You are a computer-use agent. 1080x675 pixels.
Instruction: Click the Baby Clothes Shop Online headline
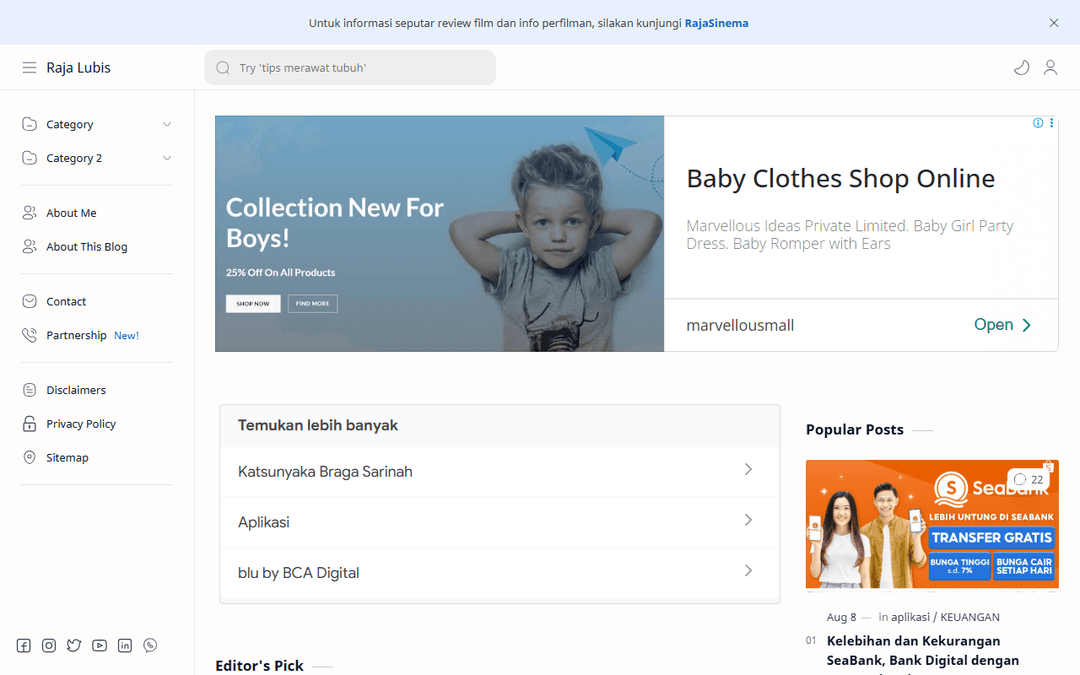pyautogui.click(x=840, y=178)
